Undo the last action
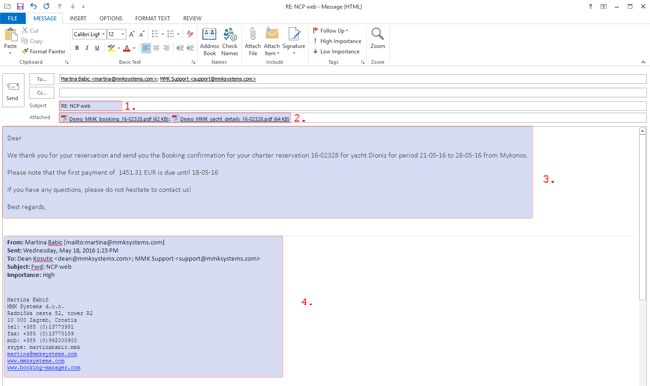Viewport: 650px width, 386px height. (x=33, y=6)
